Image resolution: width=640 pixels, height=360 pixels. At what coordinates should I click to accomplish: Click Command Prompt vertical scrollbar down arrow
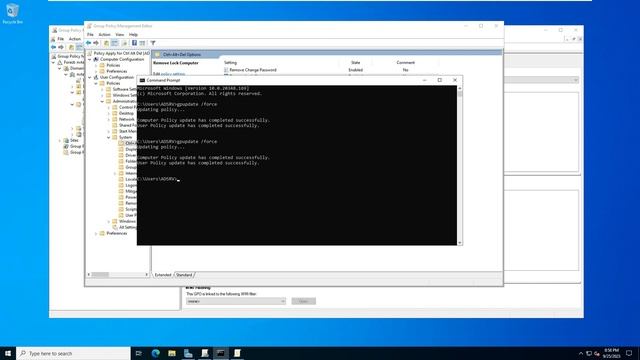point(460,243)
